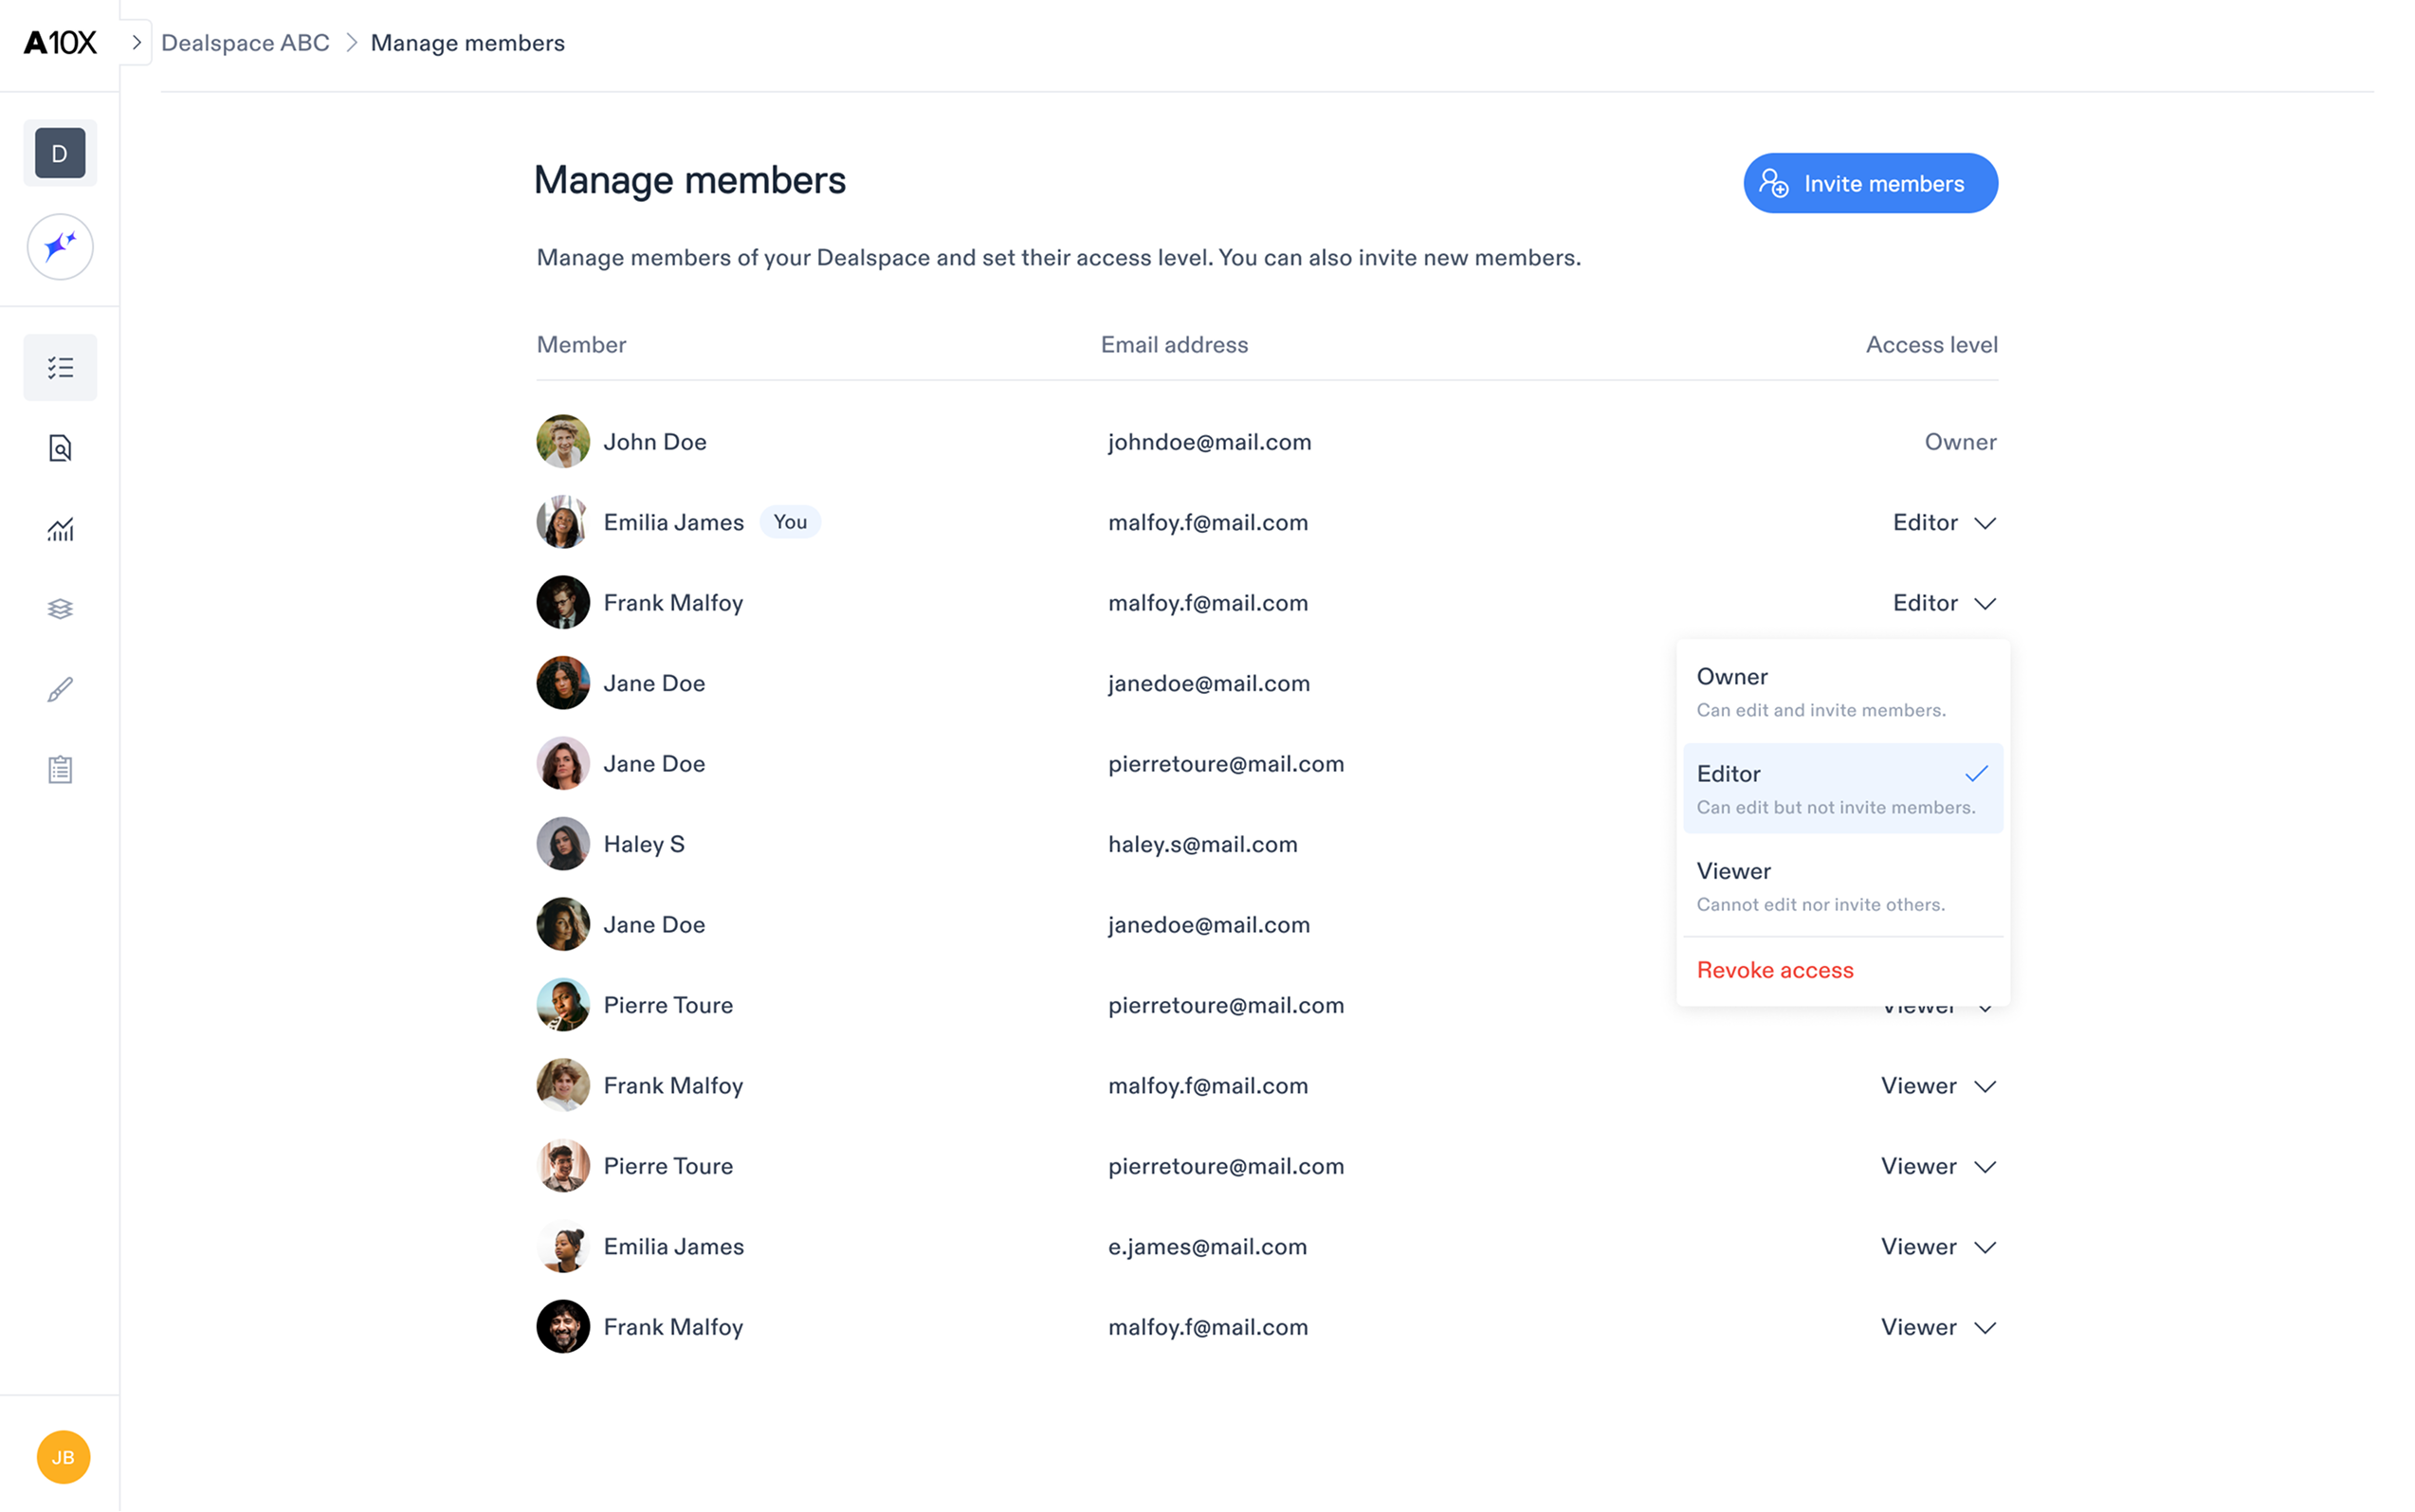The image size is (2415, 1512).
Task: Click the Manage members page heading
Action: [689, 180]
